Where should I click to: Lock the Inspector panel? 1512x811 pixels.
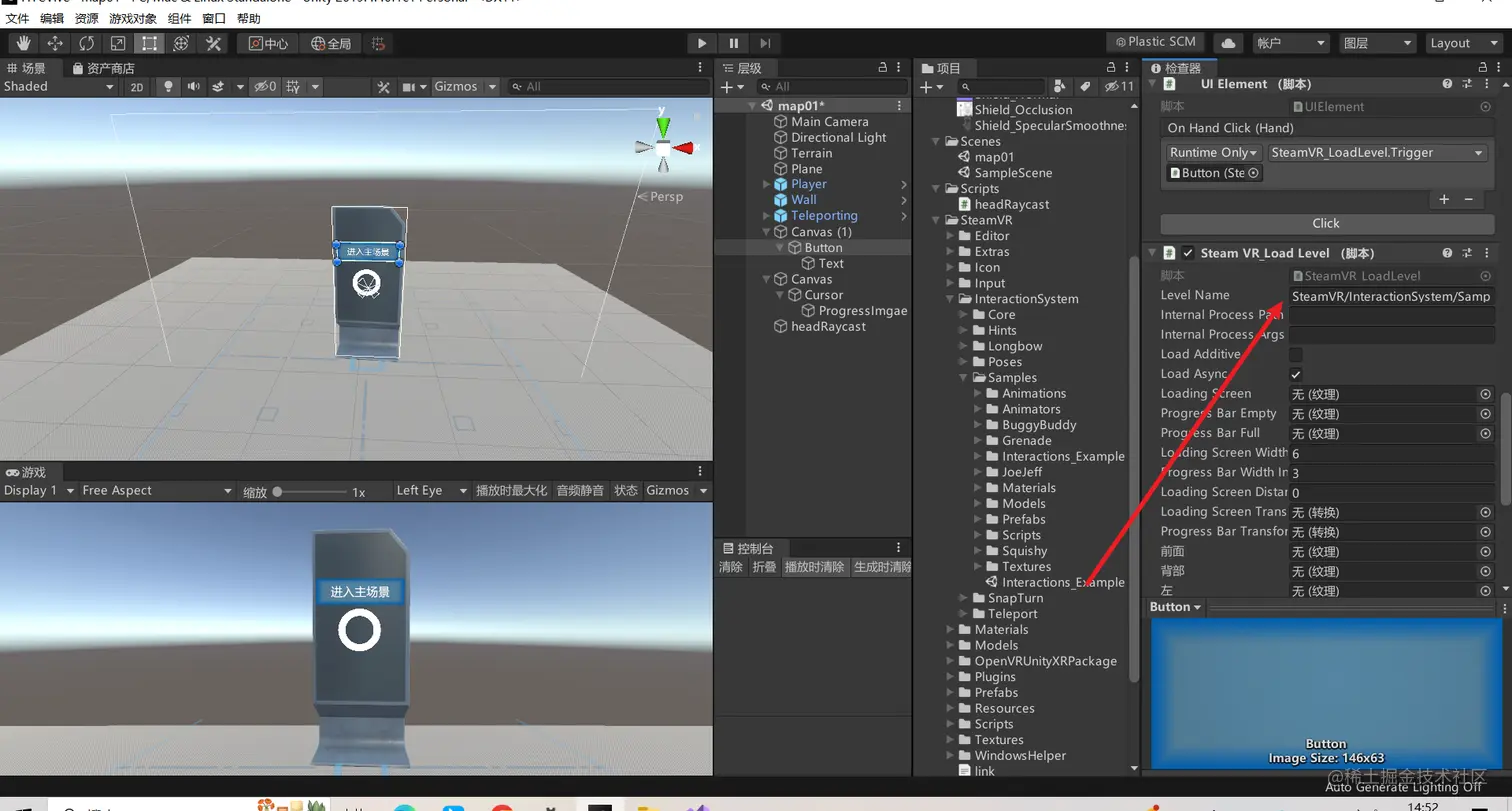pos(1482,67)
